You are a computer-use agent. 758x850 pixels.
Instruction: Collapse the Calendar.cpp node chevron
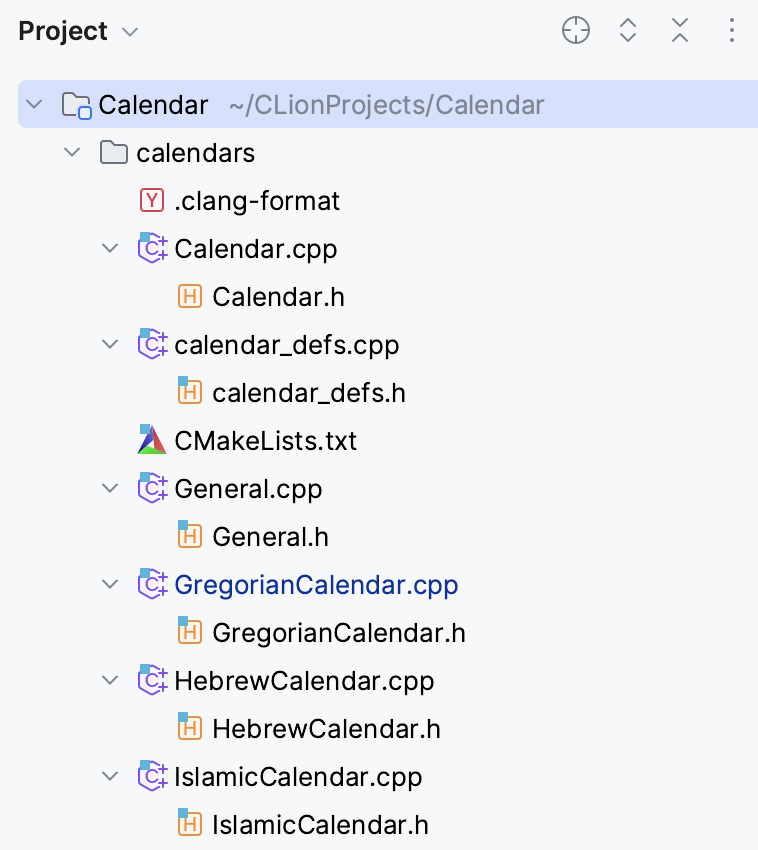point(110,248)
